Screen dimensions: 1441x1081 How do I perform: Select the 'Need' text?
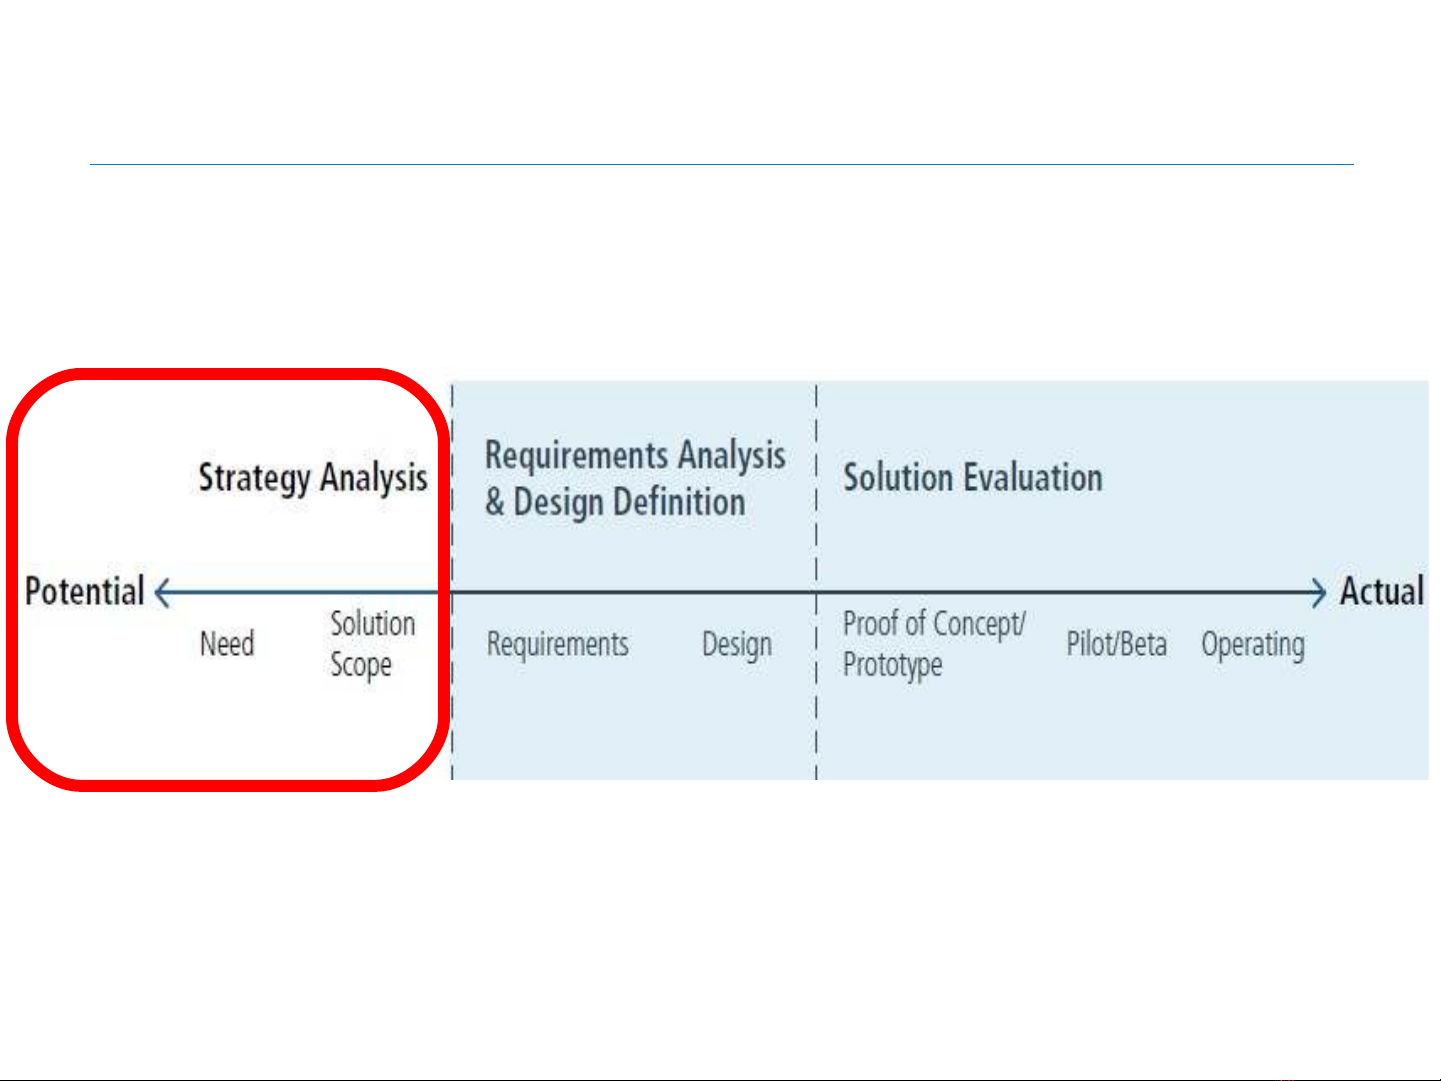click(x=227, y=644)
